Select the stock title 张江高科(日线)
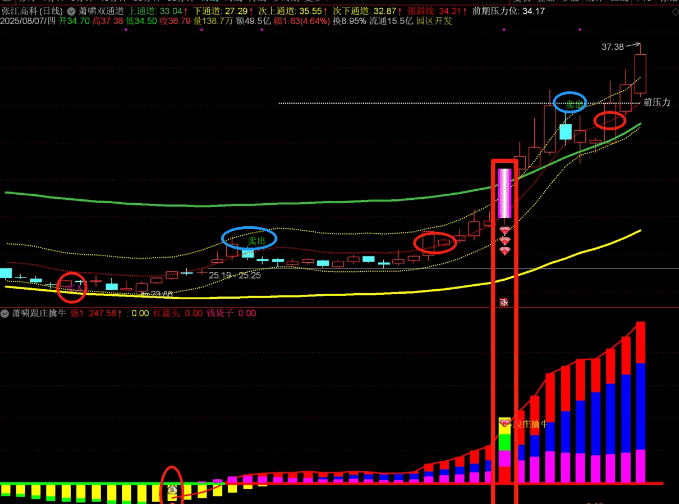Screen dimensions: 679x504 pyautogui.click(x=32, y=11)
